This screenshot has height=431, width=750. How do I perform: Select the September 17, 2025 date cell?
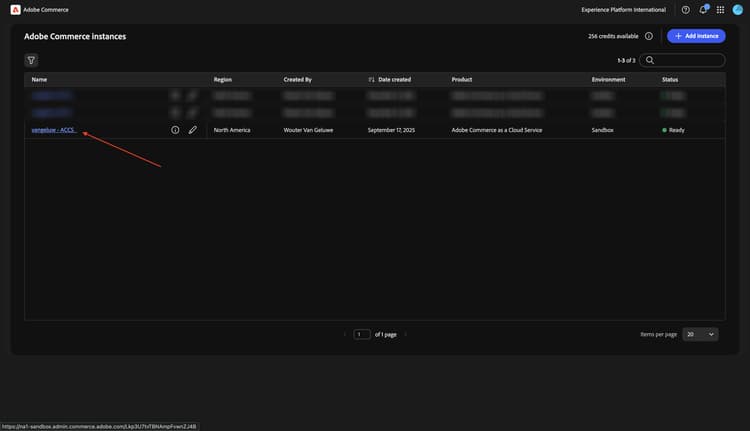(x=391, y=130)
